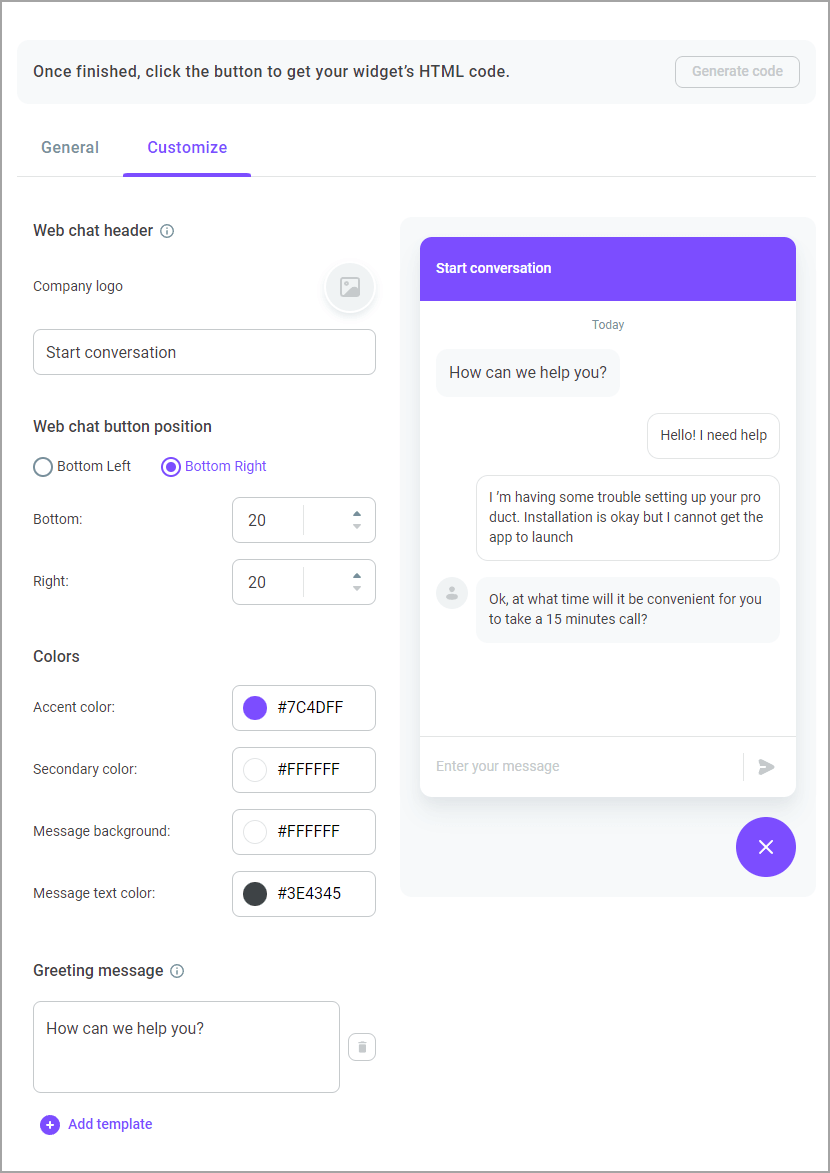Switch to the General tab
The image size is (830, 1173).
pyautogui.click(x=70, y=147)
